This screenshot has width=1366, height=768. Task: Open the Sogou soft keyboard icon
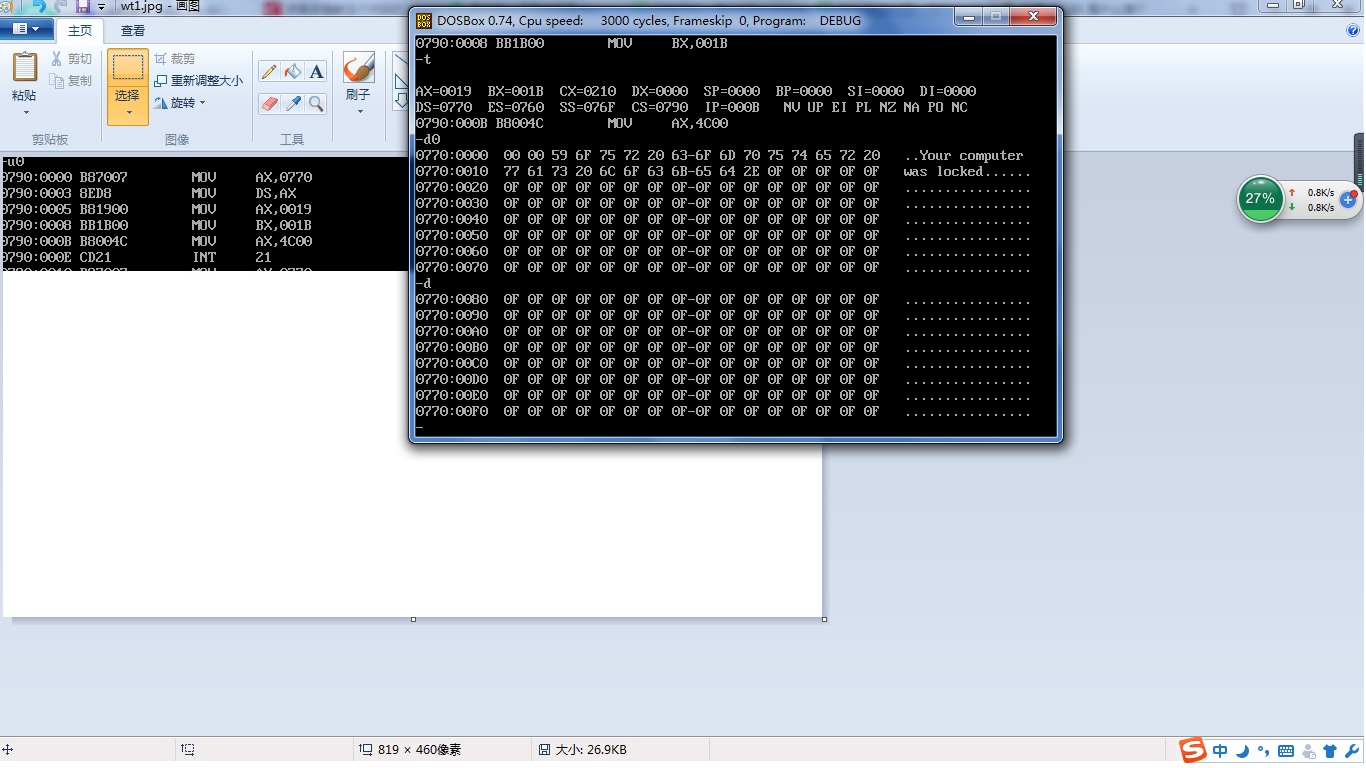(x=1286, y=751)
